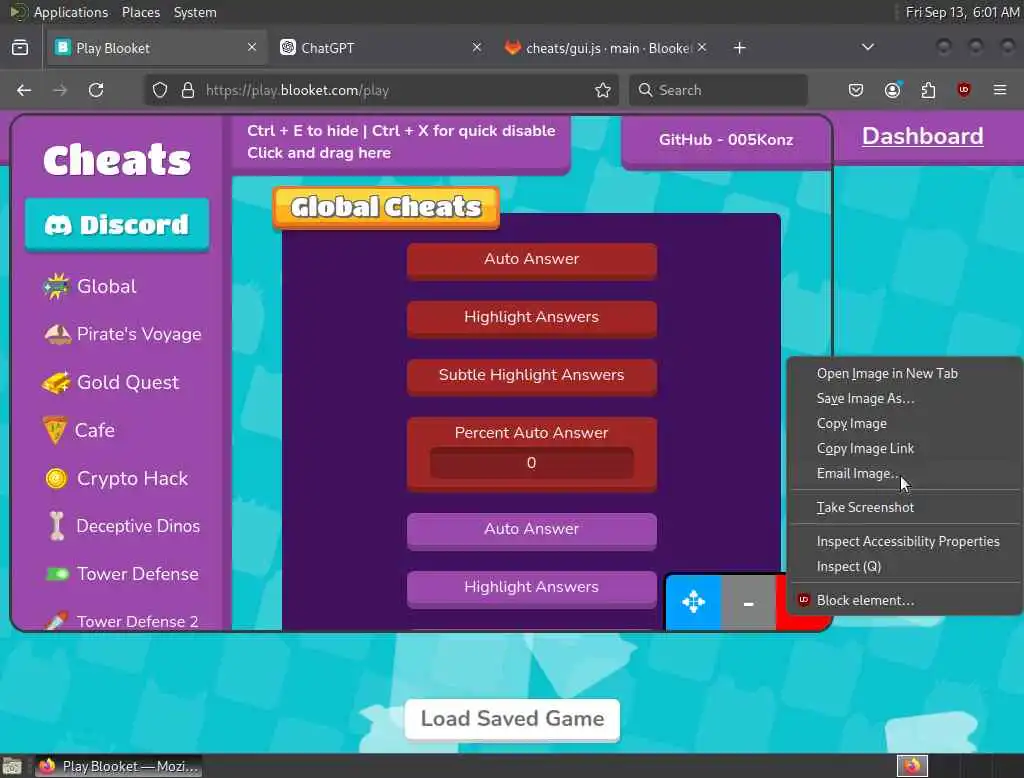The width and height of the screenshot is (1024, 778).
Task: Open the Firefox hamburger menu
Action: pyautogui.click(x=1000, y=89)
